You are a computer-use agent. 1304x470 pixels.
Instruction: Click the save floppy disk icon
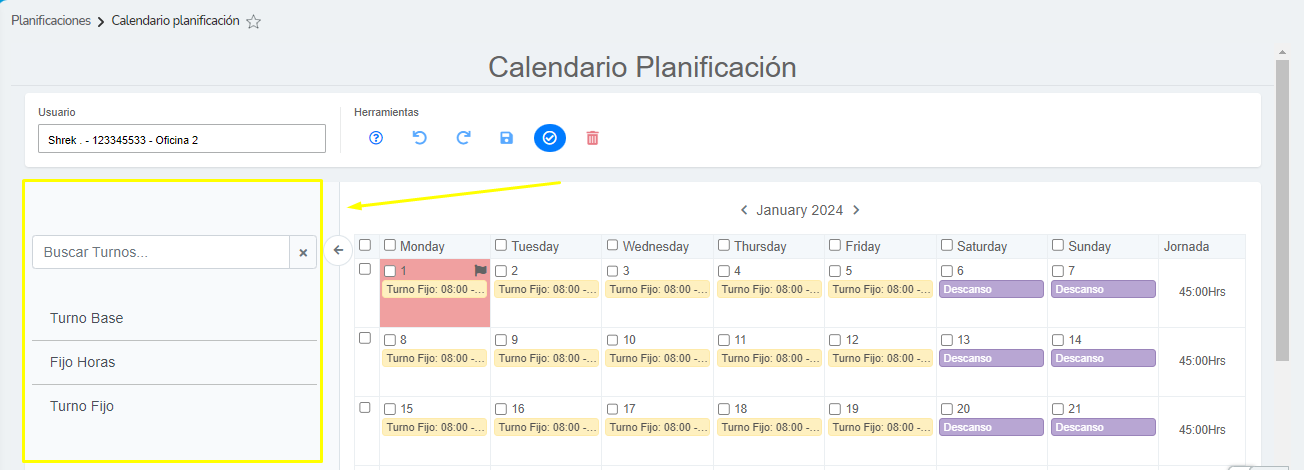(x=506, y=138)
